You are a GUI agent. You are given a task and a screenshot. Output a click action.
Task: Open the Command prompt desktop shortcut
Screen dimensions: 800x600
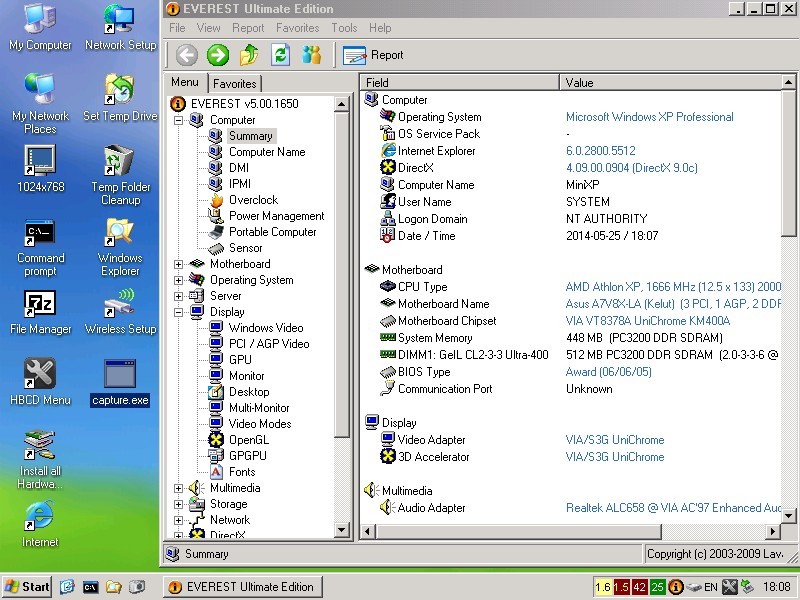pyautogui.click(x=40, y=248)
